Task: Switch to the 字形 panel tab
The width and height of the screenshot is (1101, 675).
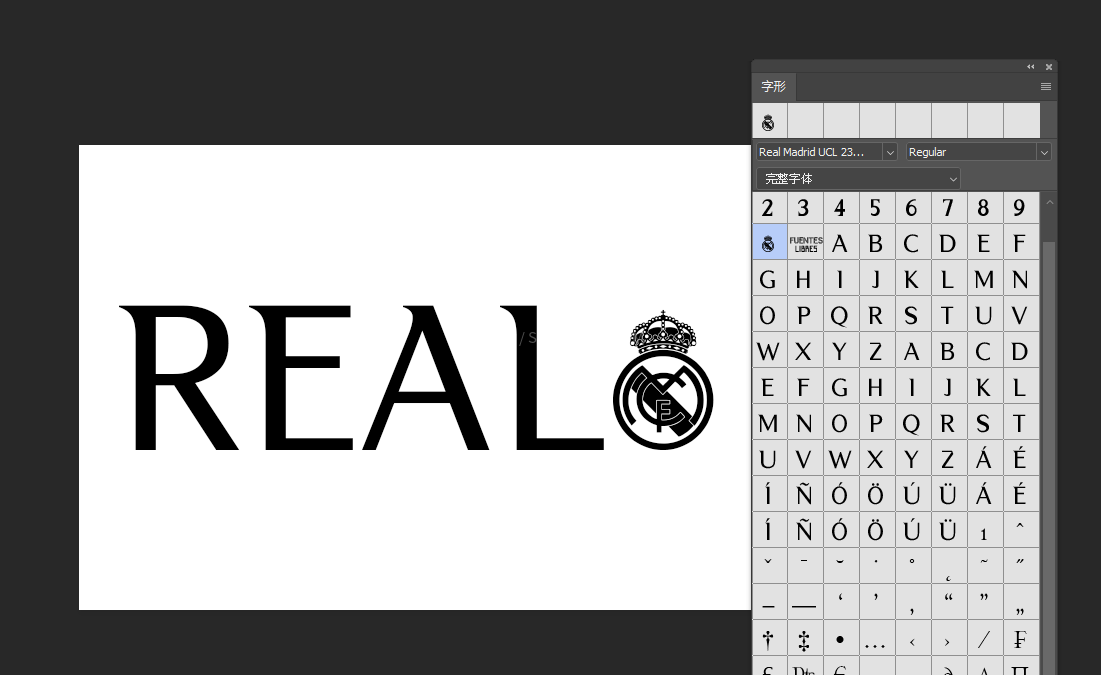Action: point(774,87)
